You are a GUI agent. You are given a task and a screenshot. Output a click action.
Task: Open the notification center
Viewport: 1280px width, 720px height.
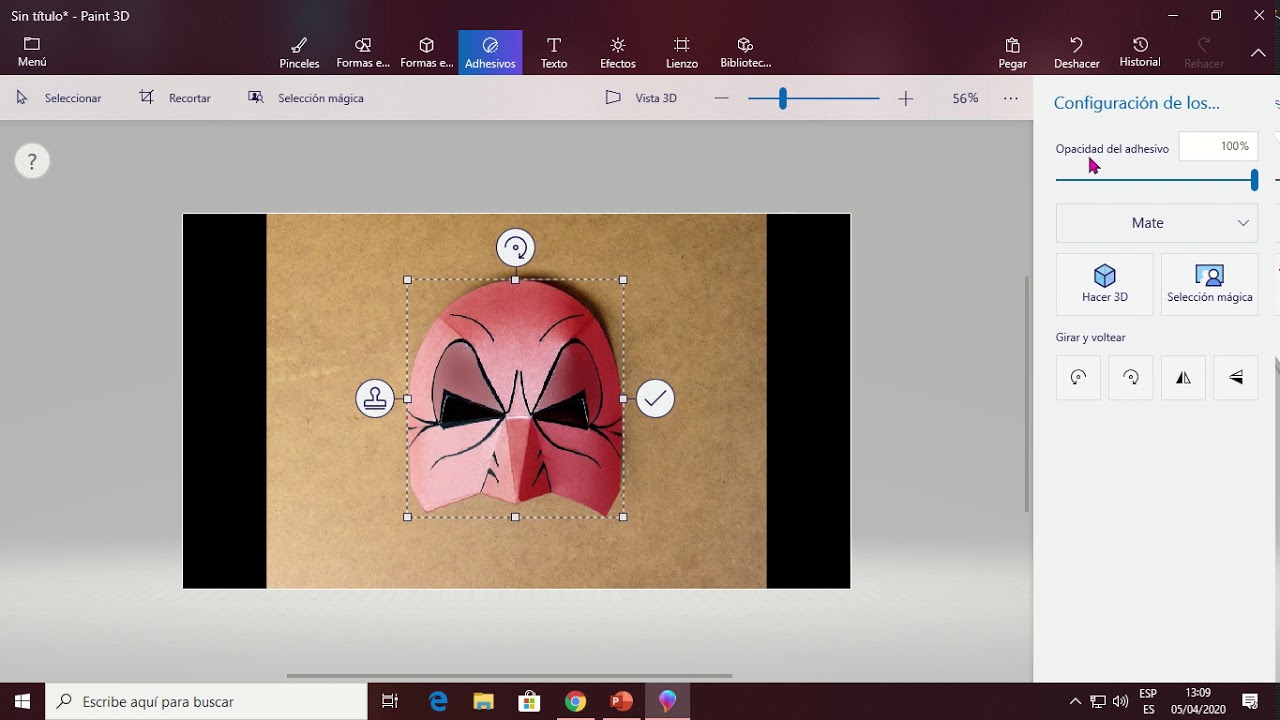pyautogui.click(x=1250, y=701)
